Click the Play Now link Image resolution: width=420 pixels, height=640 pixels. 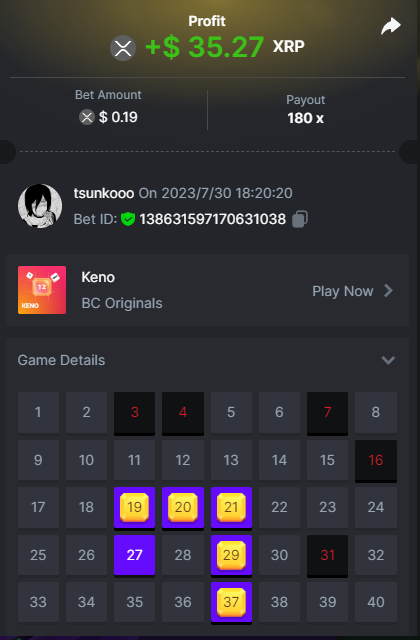click(342, 291)
